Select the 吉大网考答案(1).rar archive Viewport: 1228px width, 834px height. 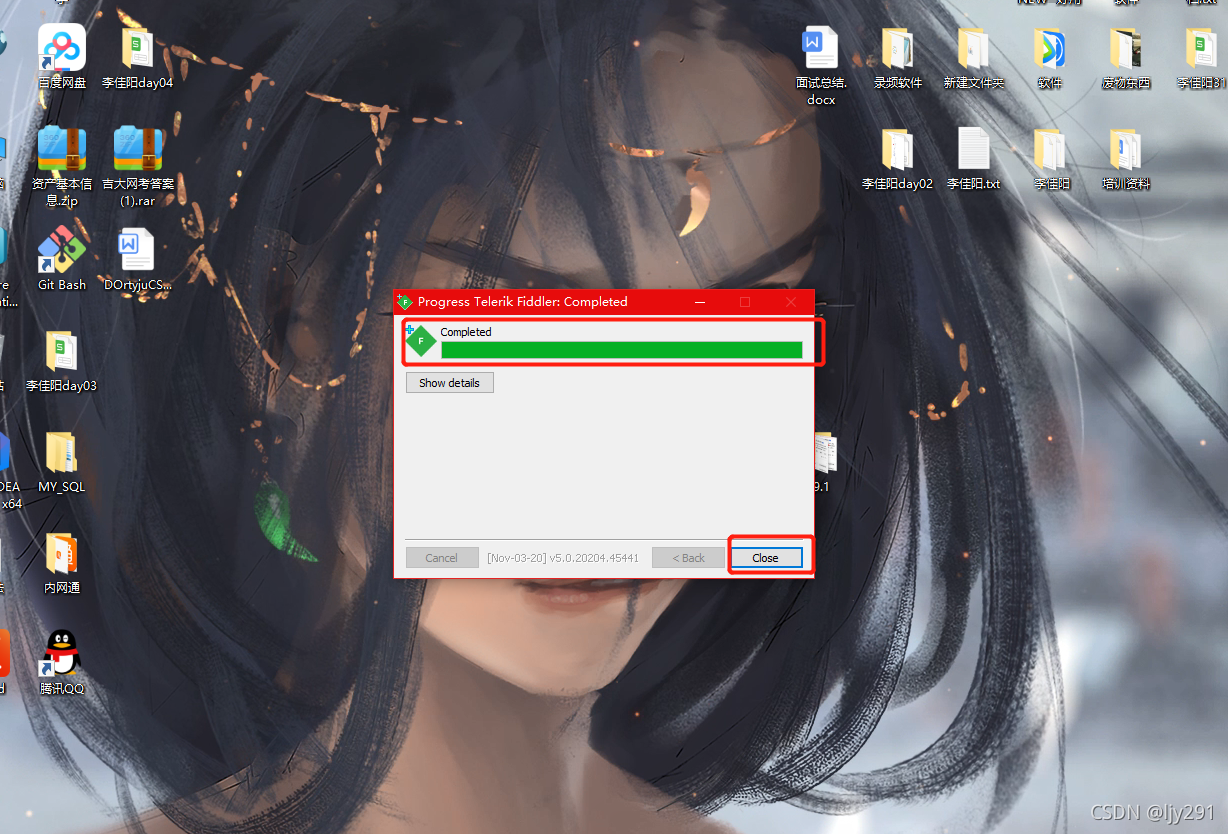(138, 166)
